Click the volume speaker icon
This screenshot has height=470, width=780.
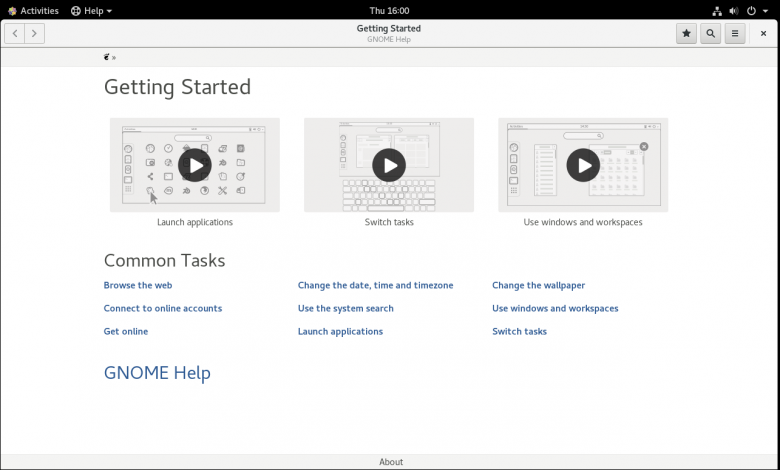(734, 10)
